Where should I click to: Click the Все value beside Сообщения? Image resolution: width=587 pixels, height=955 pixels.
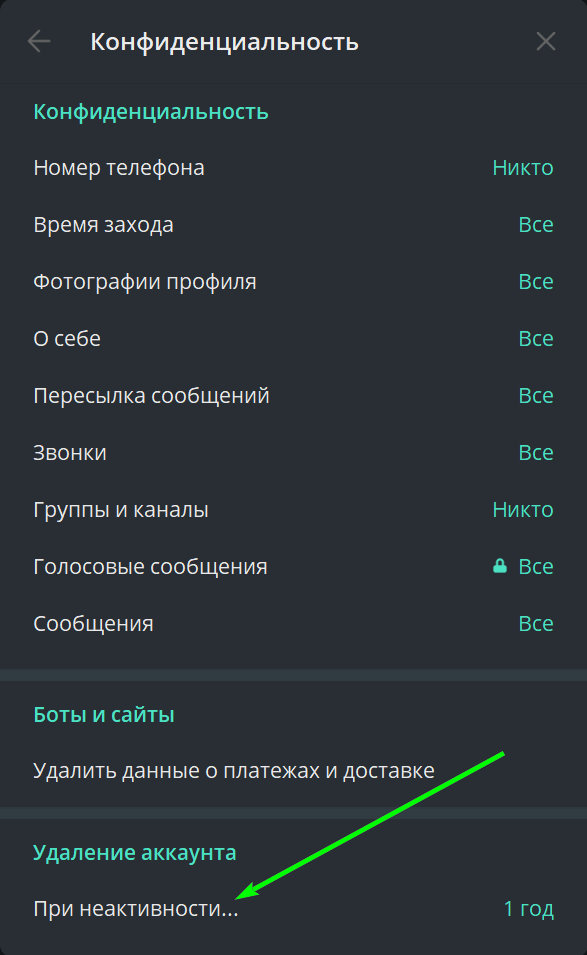[x=536, y=624]
